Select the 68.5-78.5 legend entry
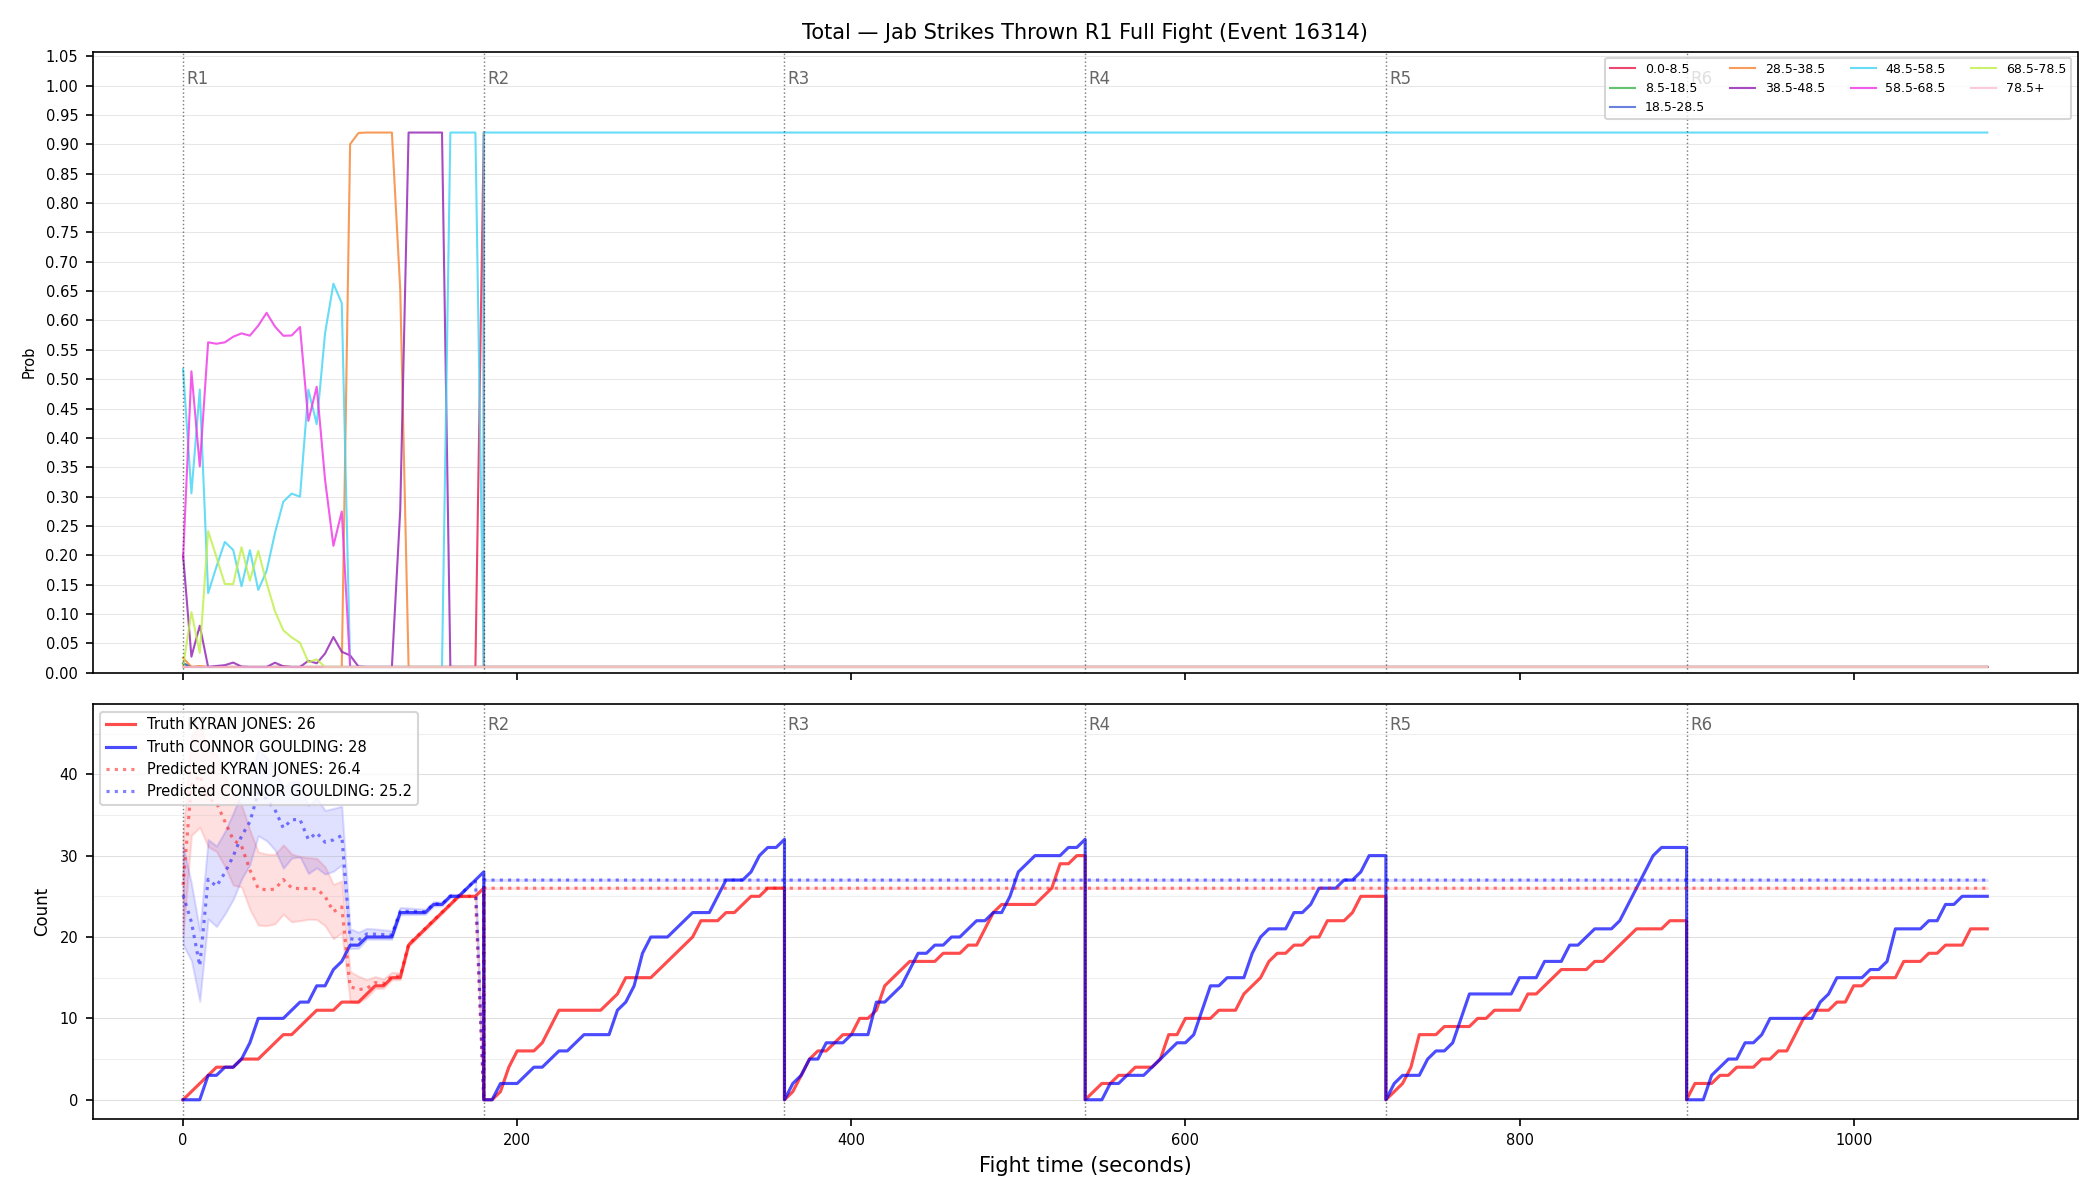Screen dimensions: 2100x1200 coord(2018,69)
